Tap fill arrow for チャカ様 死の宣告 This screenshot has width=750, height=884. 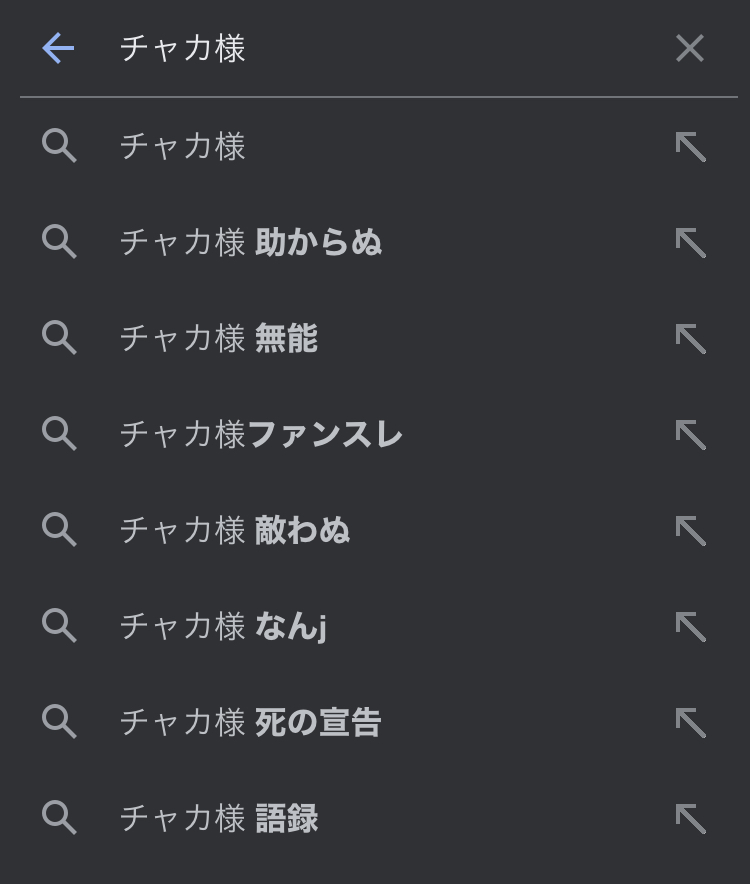point(690,723)
